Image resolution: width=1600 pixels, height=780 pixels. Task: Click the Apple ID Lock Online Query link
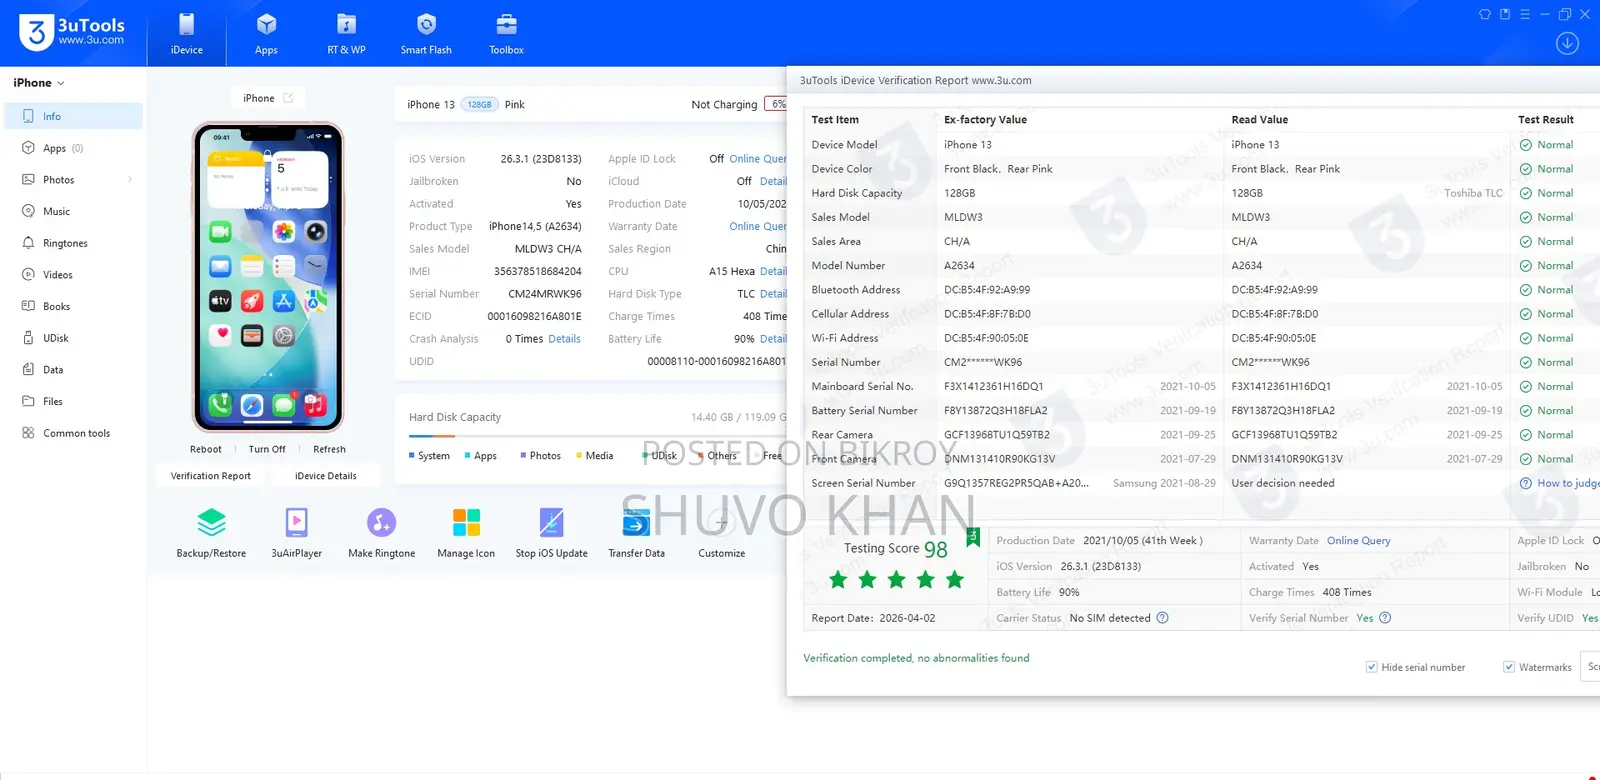[758, 159]
